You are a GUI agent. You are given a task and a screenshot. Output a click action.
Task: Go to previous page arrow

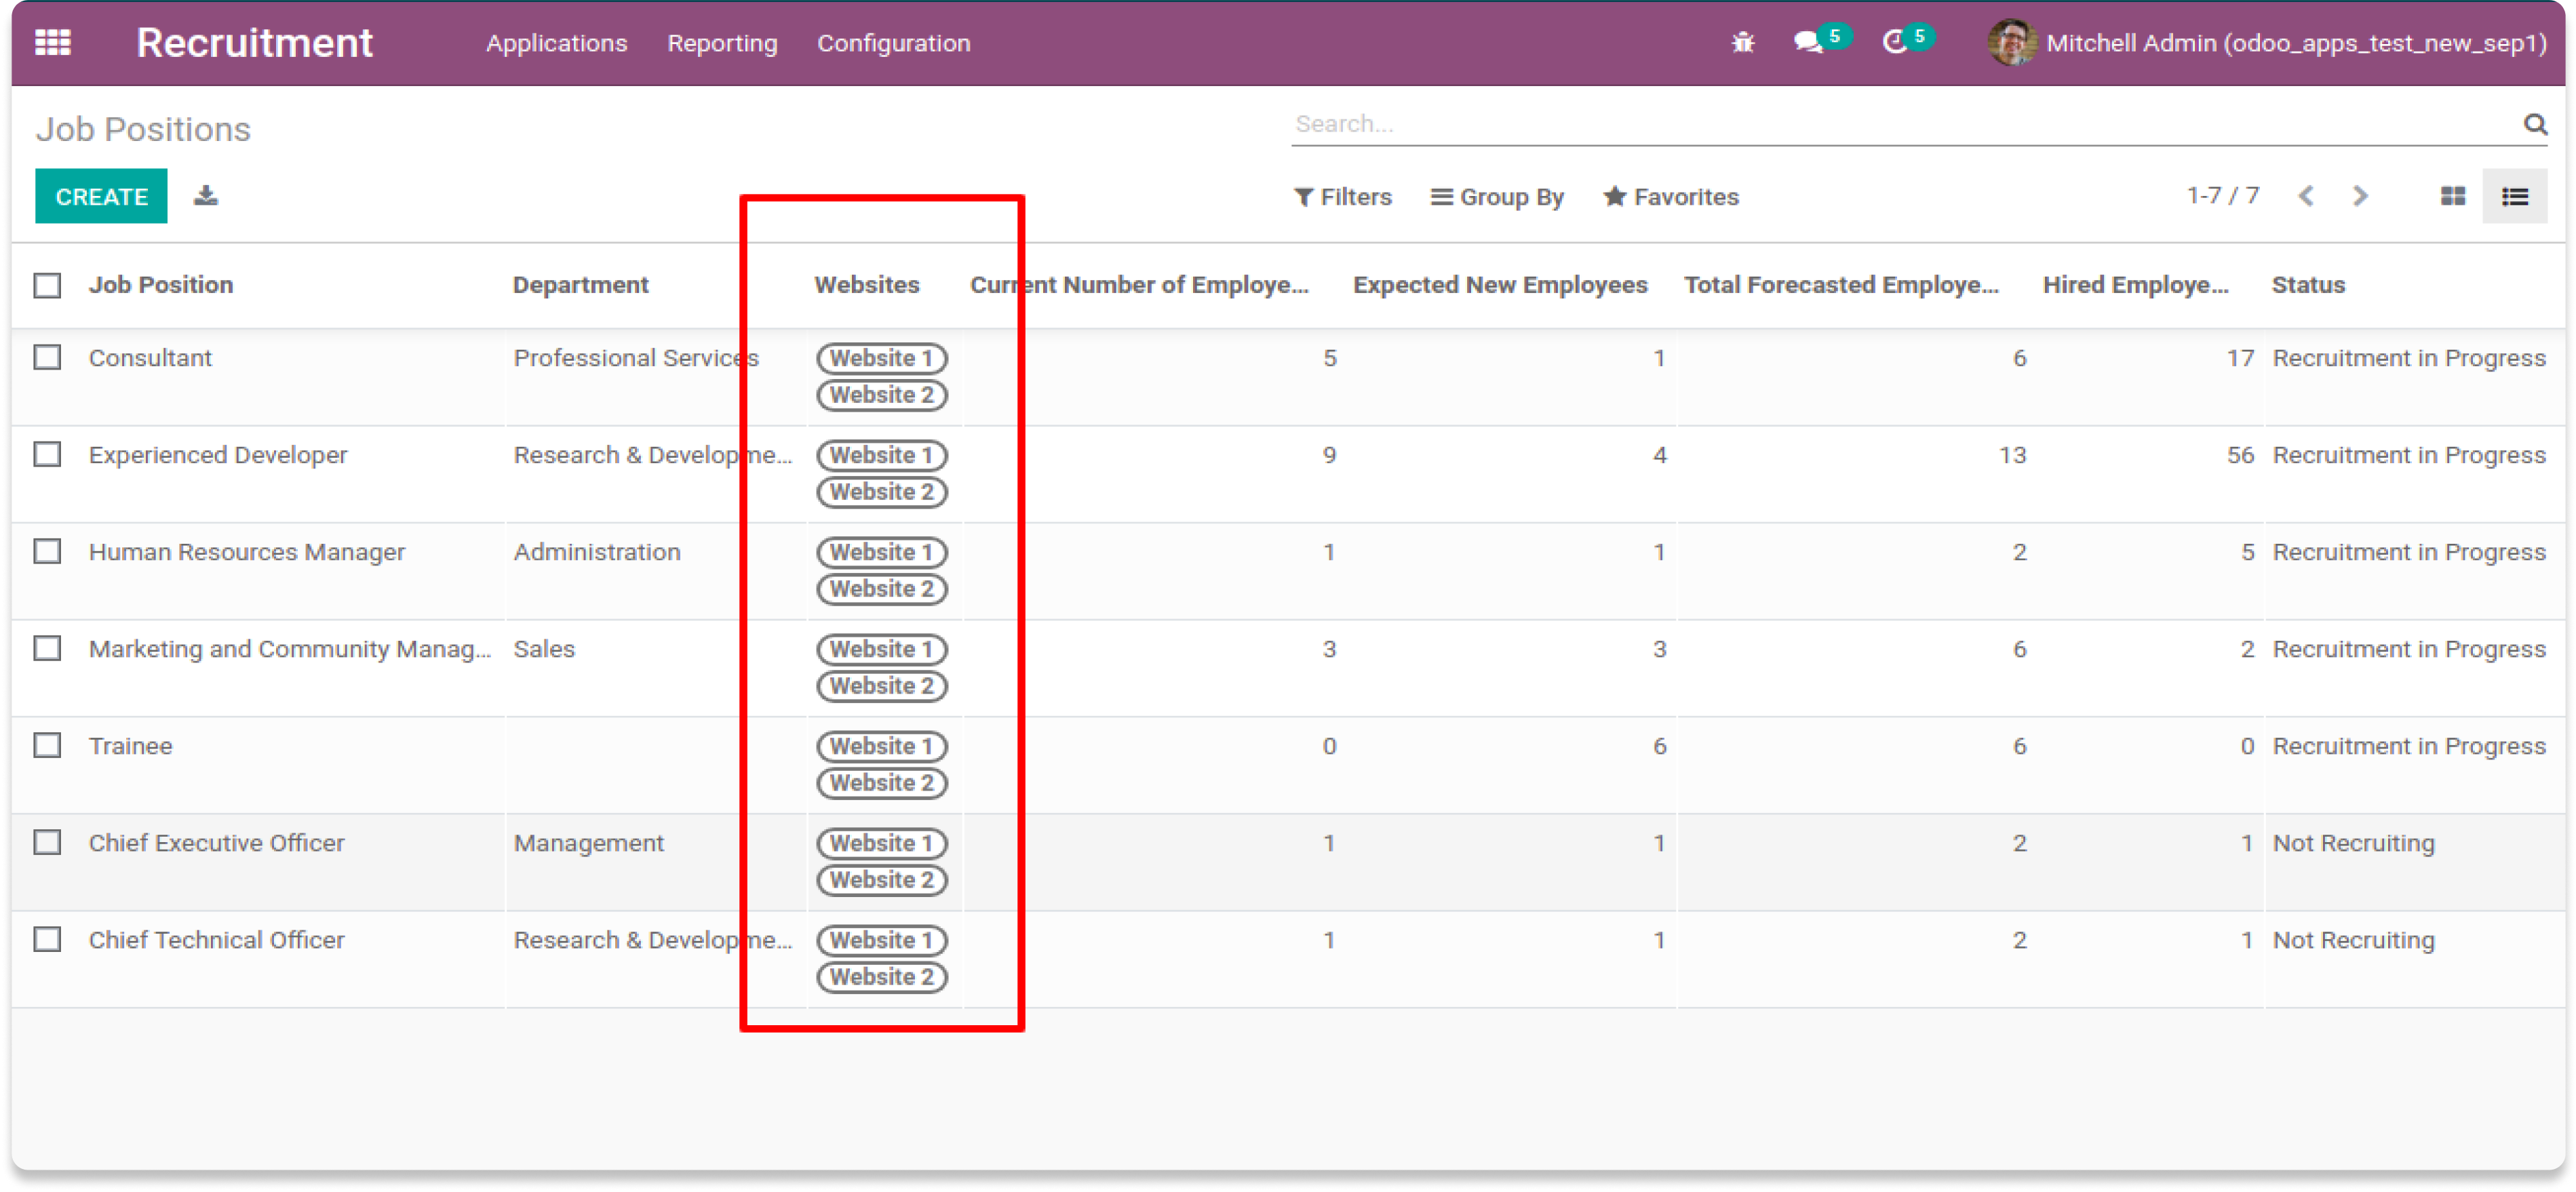[2305, 196]
